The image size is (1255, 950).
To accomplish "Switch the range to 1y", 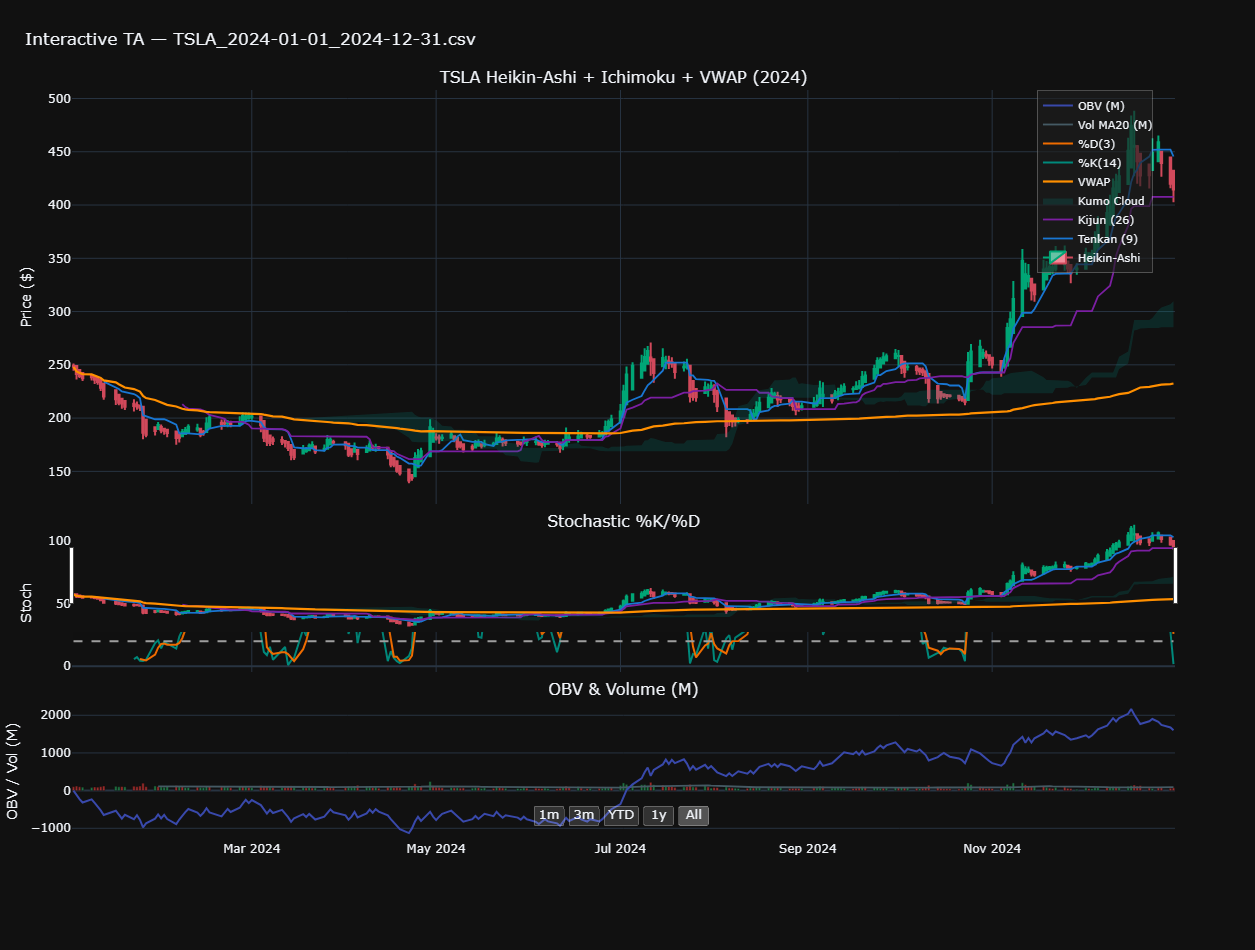I will tap(658, 815).
